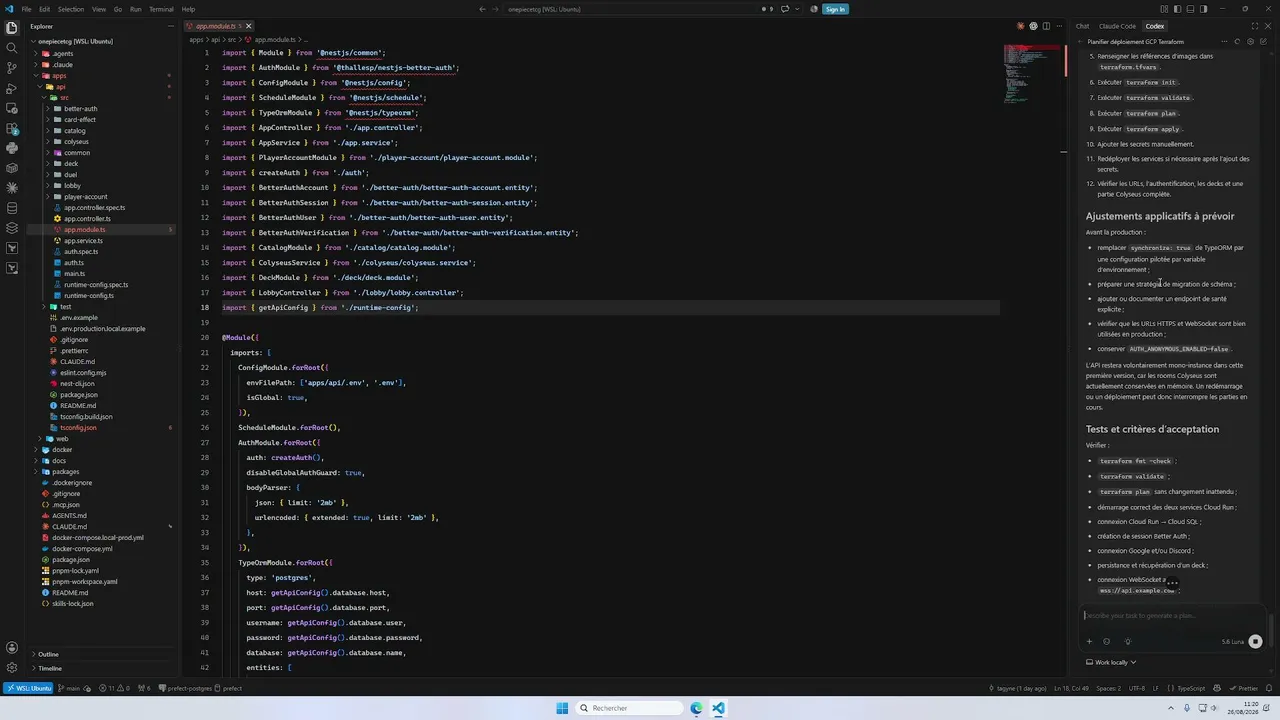Go back with the navigation arrow

tap(482, 9)
